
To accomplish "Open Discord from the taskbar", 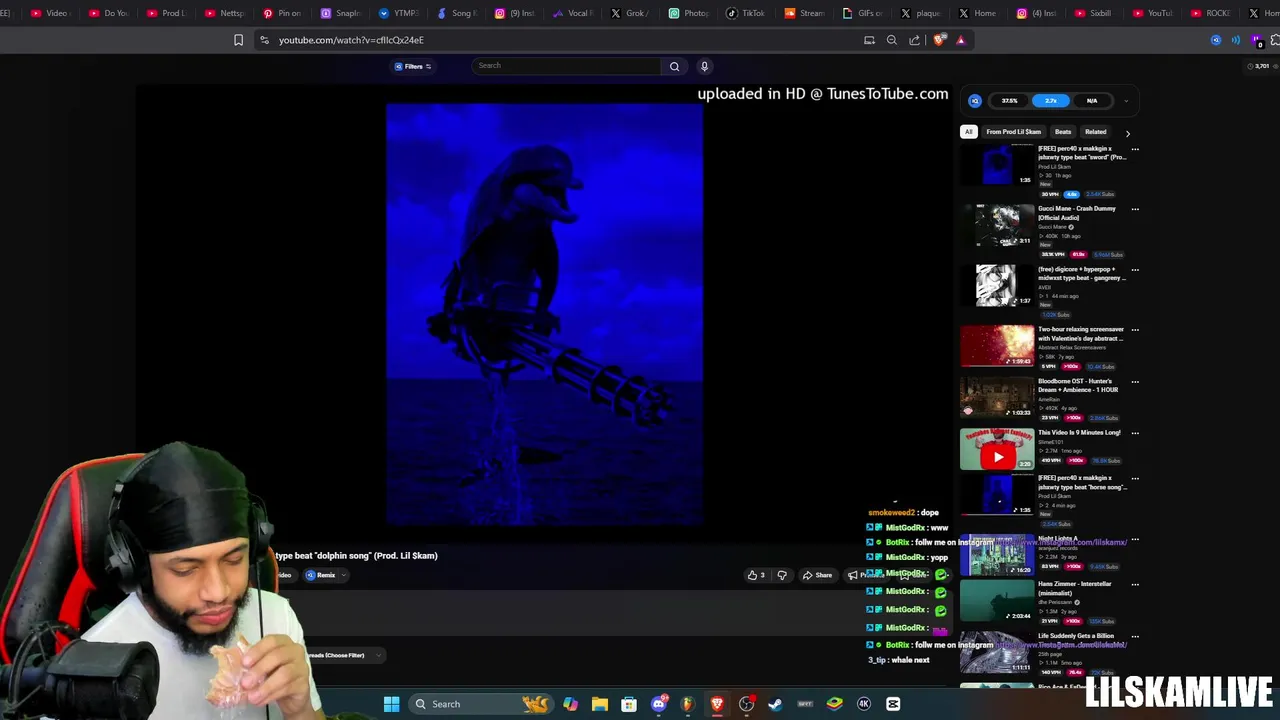I will [x=658, y=704].
